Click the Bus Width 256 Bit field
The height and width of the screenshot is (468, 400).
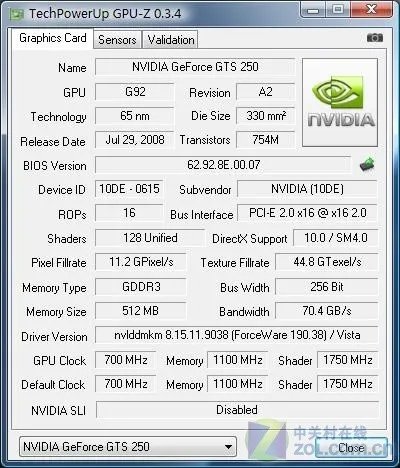(x=327, y=287)
